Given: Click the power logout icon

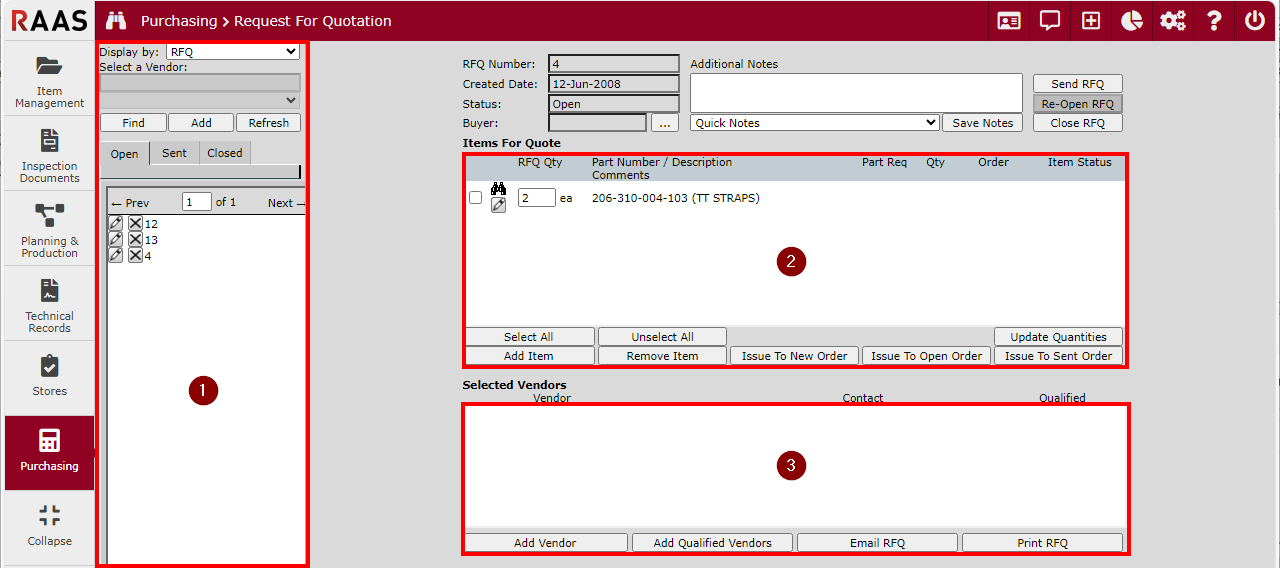Looking at the screenshot, I should pos(1255,21).
